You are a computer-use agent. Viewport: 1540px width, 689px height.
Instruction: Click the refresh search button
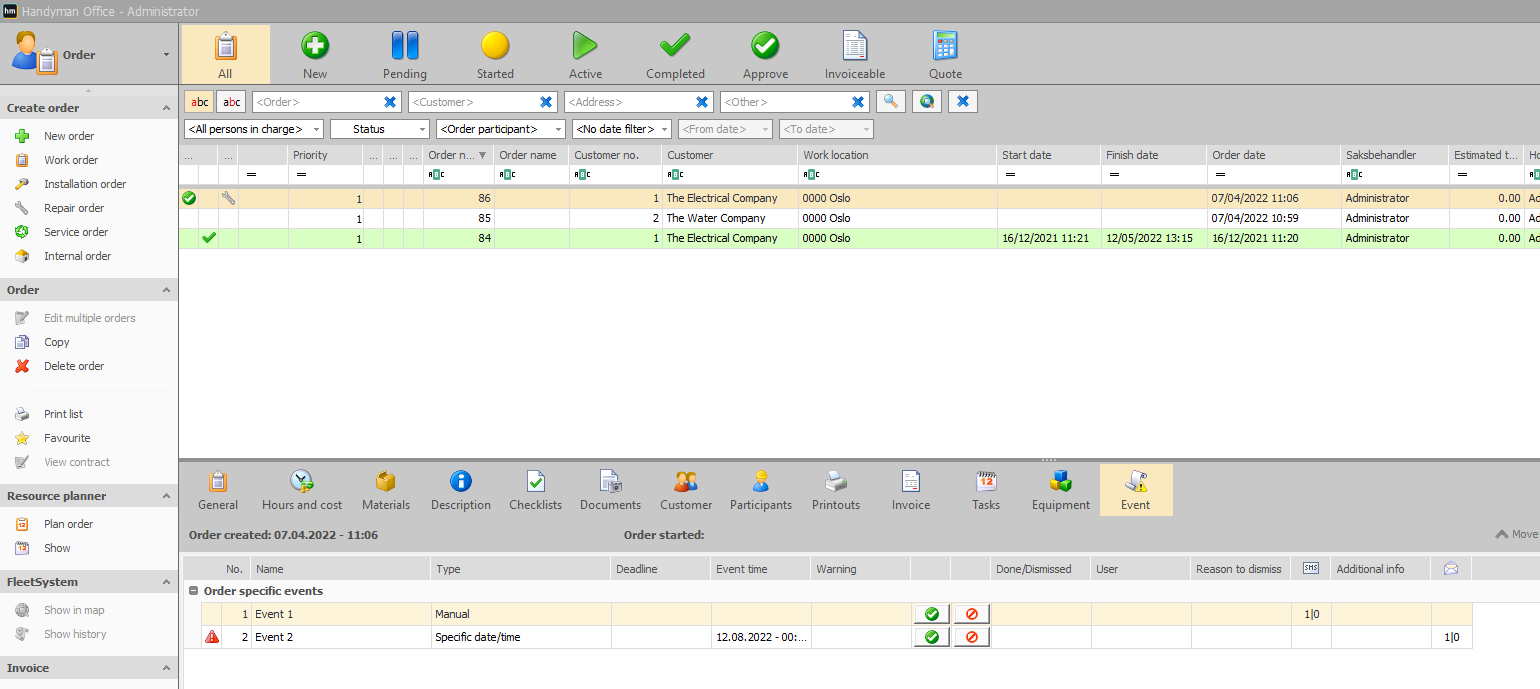coord(927,101)
